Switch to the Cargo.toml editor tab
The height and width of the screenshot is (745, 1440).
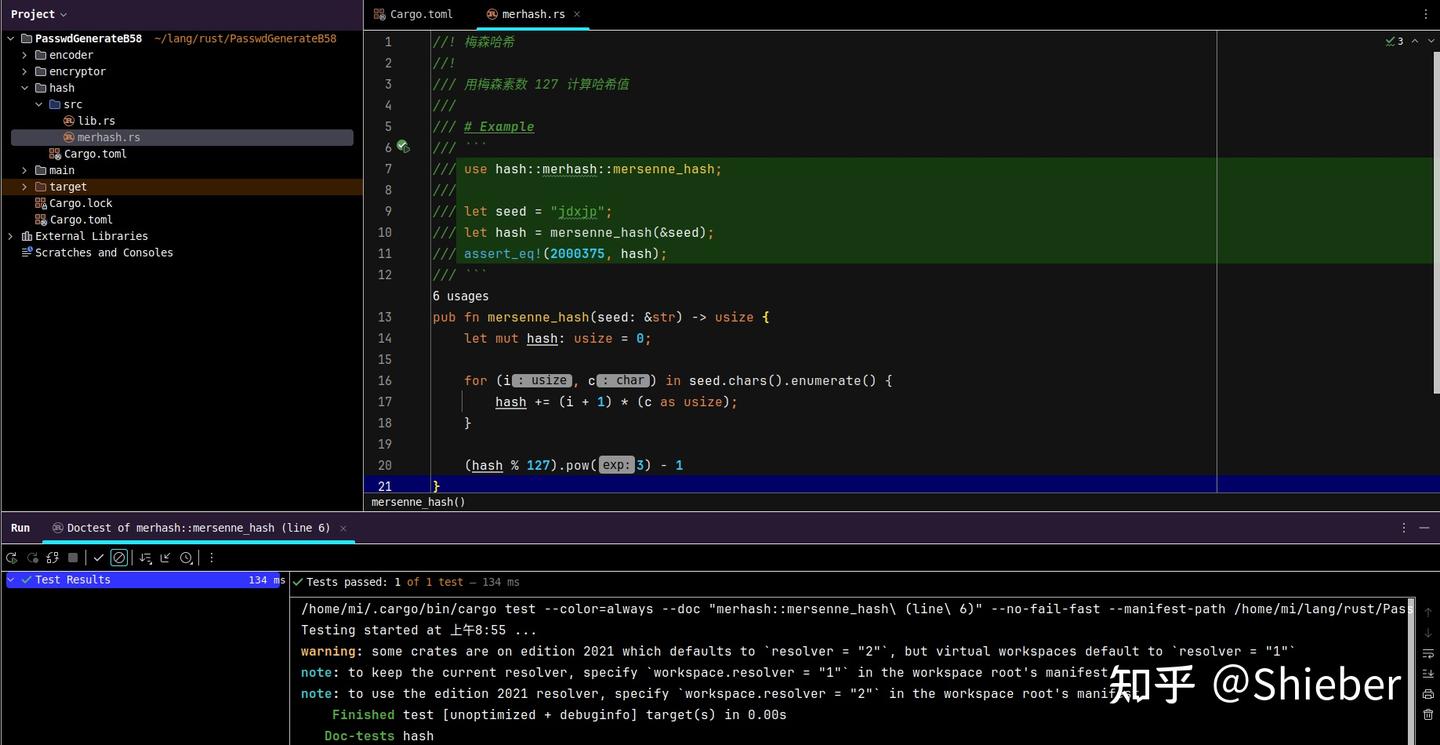point(419,14)
